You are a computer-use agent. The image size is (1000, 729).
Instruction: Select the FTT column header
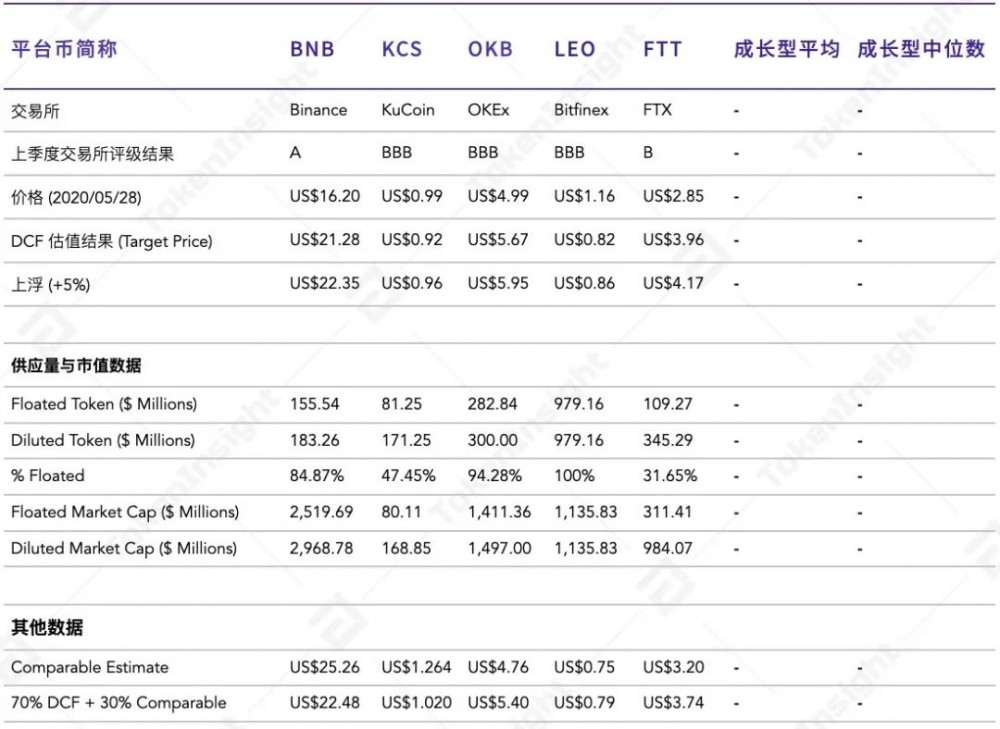coord(661,48)
